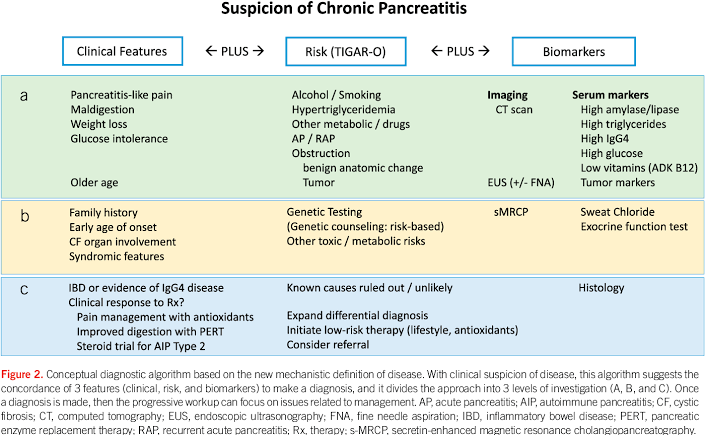The width and height of the screenshot is (705, 435).
Task: Click the Biomarkers box
Action: point(563,49)
